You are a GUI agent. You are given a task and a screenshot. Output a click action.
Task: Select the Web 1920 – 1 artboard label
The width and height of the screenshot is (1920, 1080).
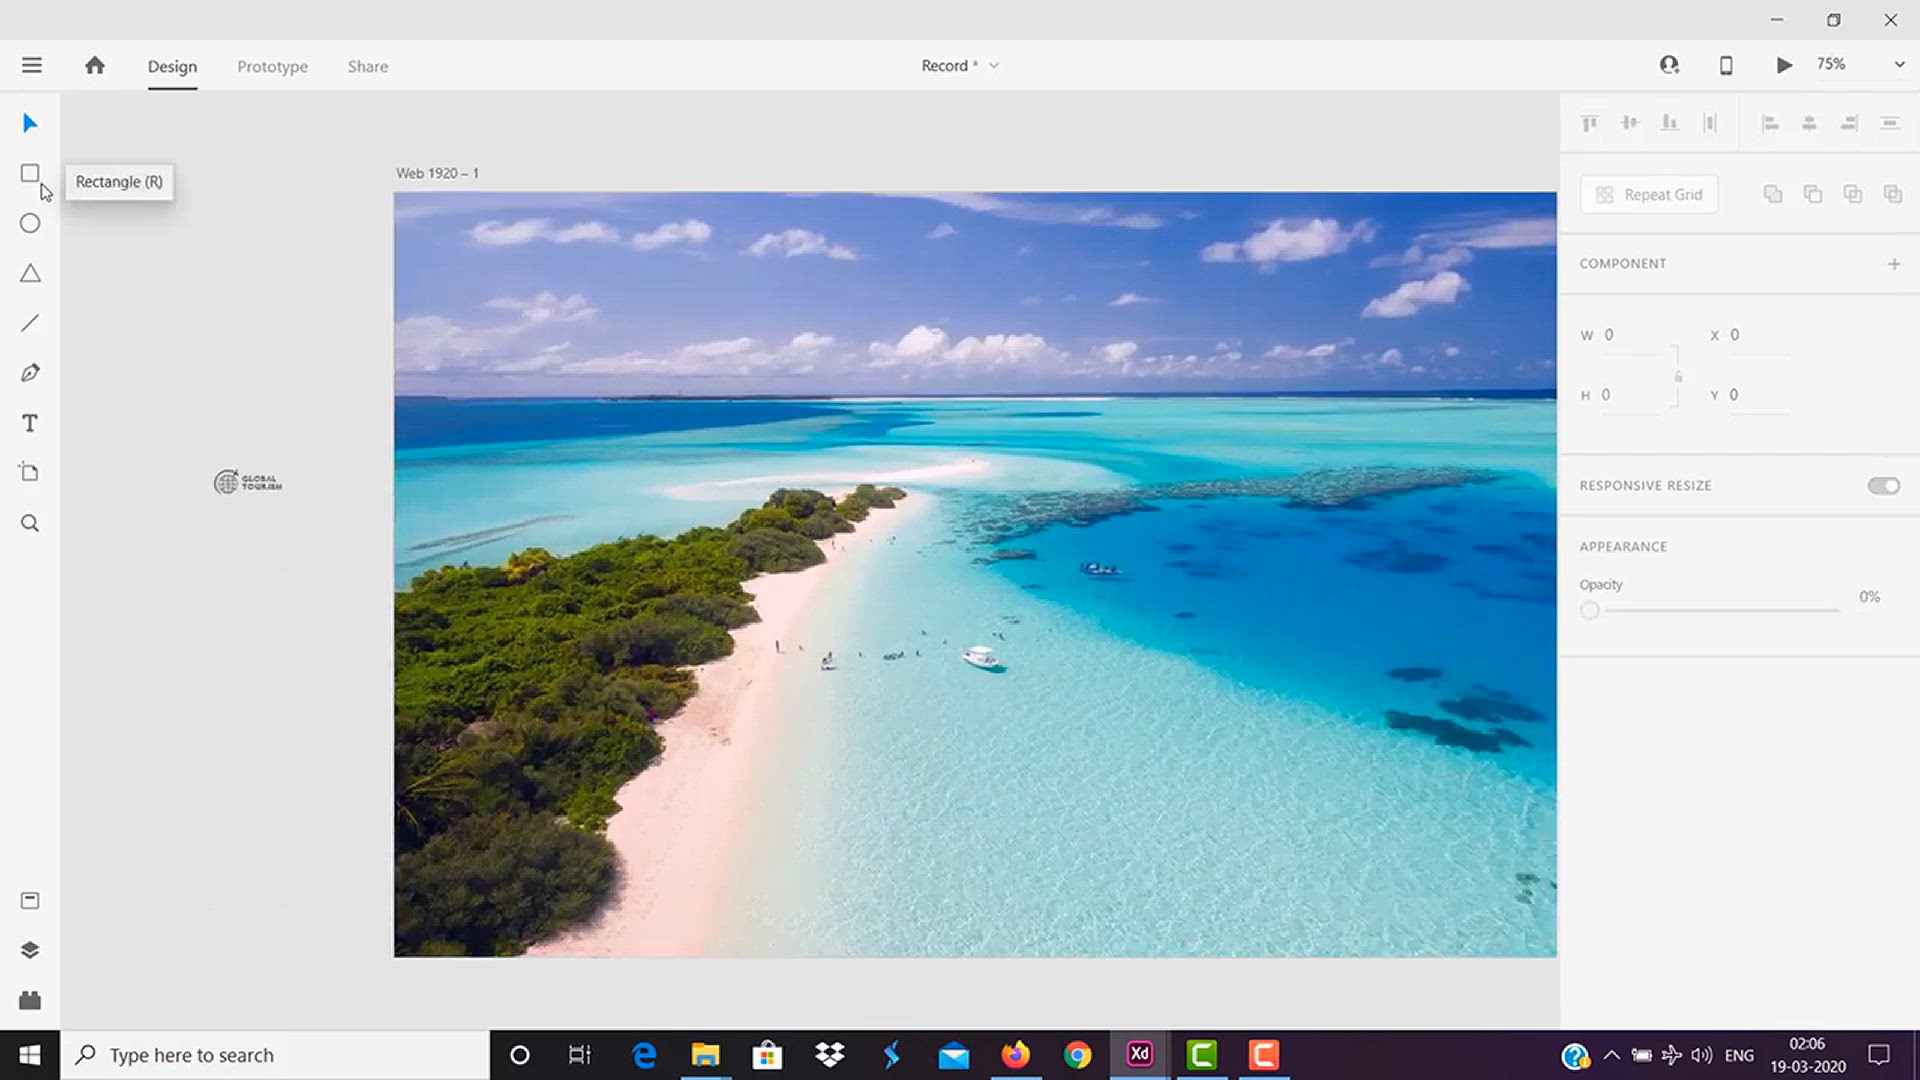437,173
